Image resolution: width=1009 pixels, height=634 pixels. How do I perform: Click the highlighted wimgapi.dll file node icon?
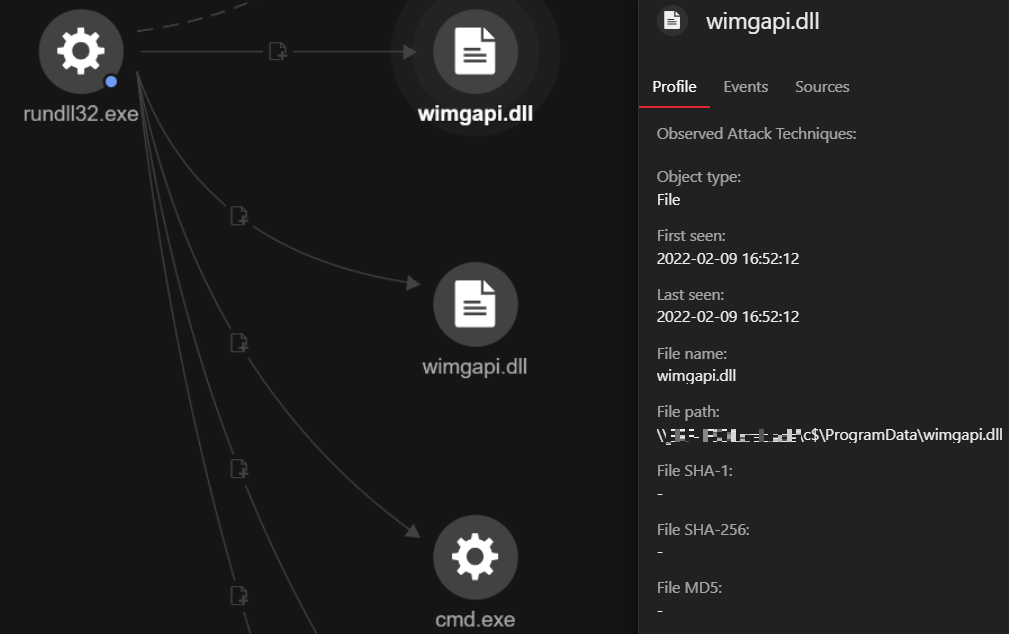[x=475, y=51]
